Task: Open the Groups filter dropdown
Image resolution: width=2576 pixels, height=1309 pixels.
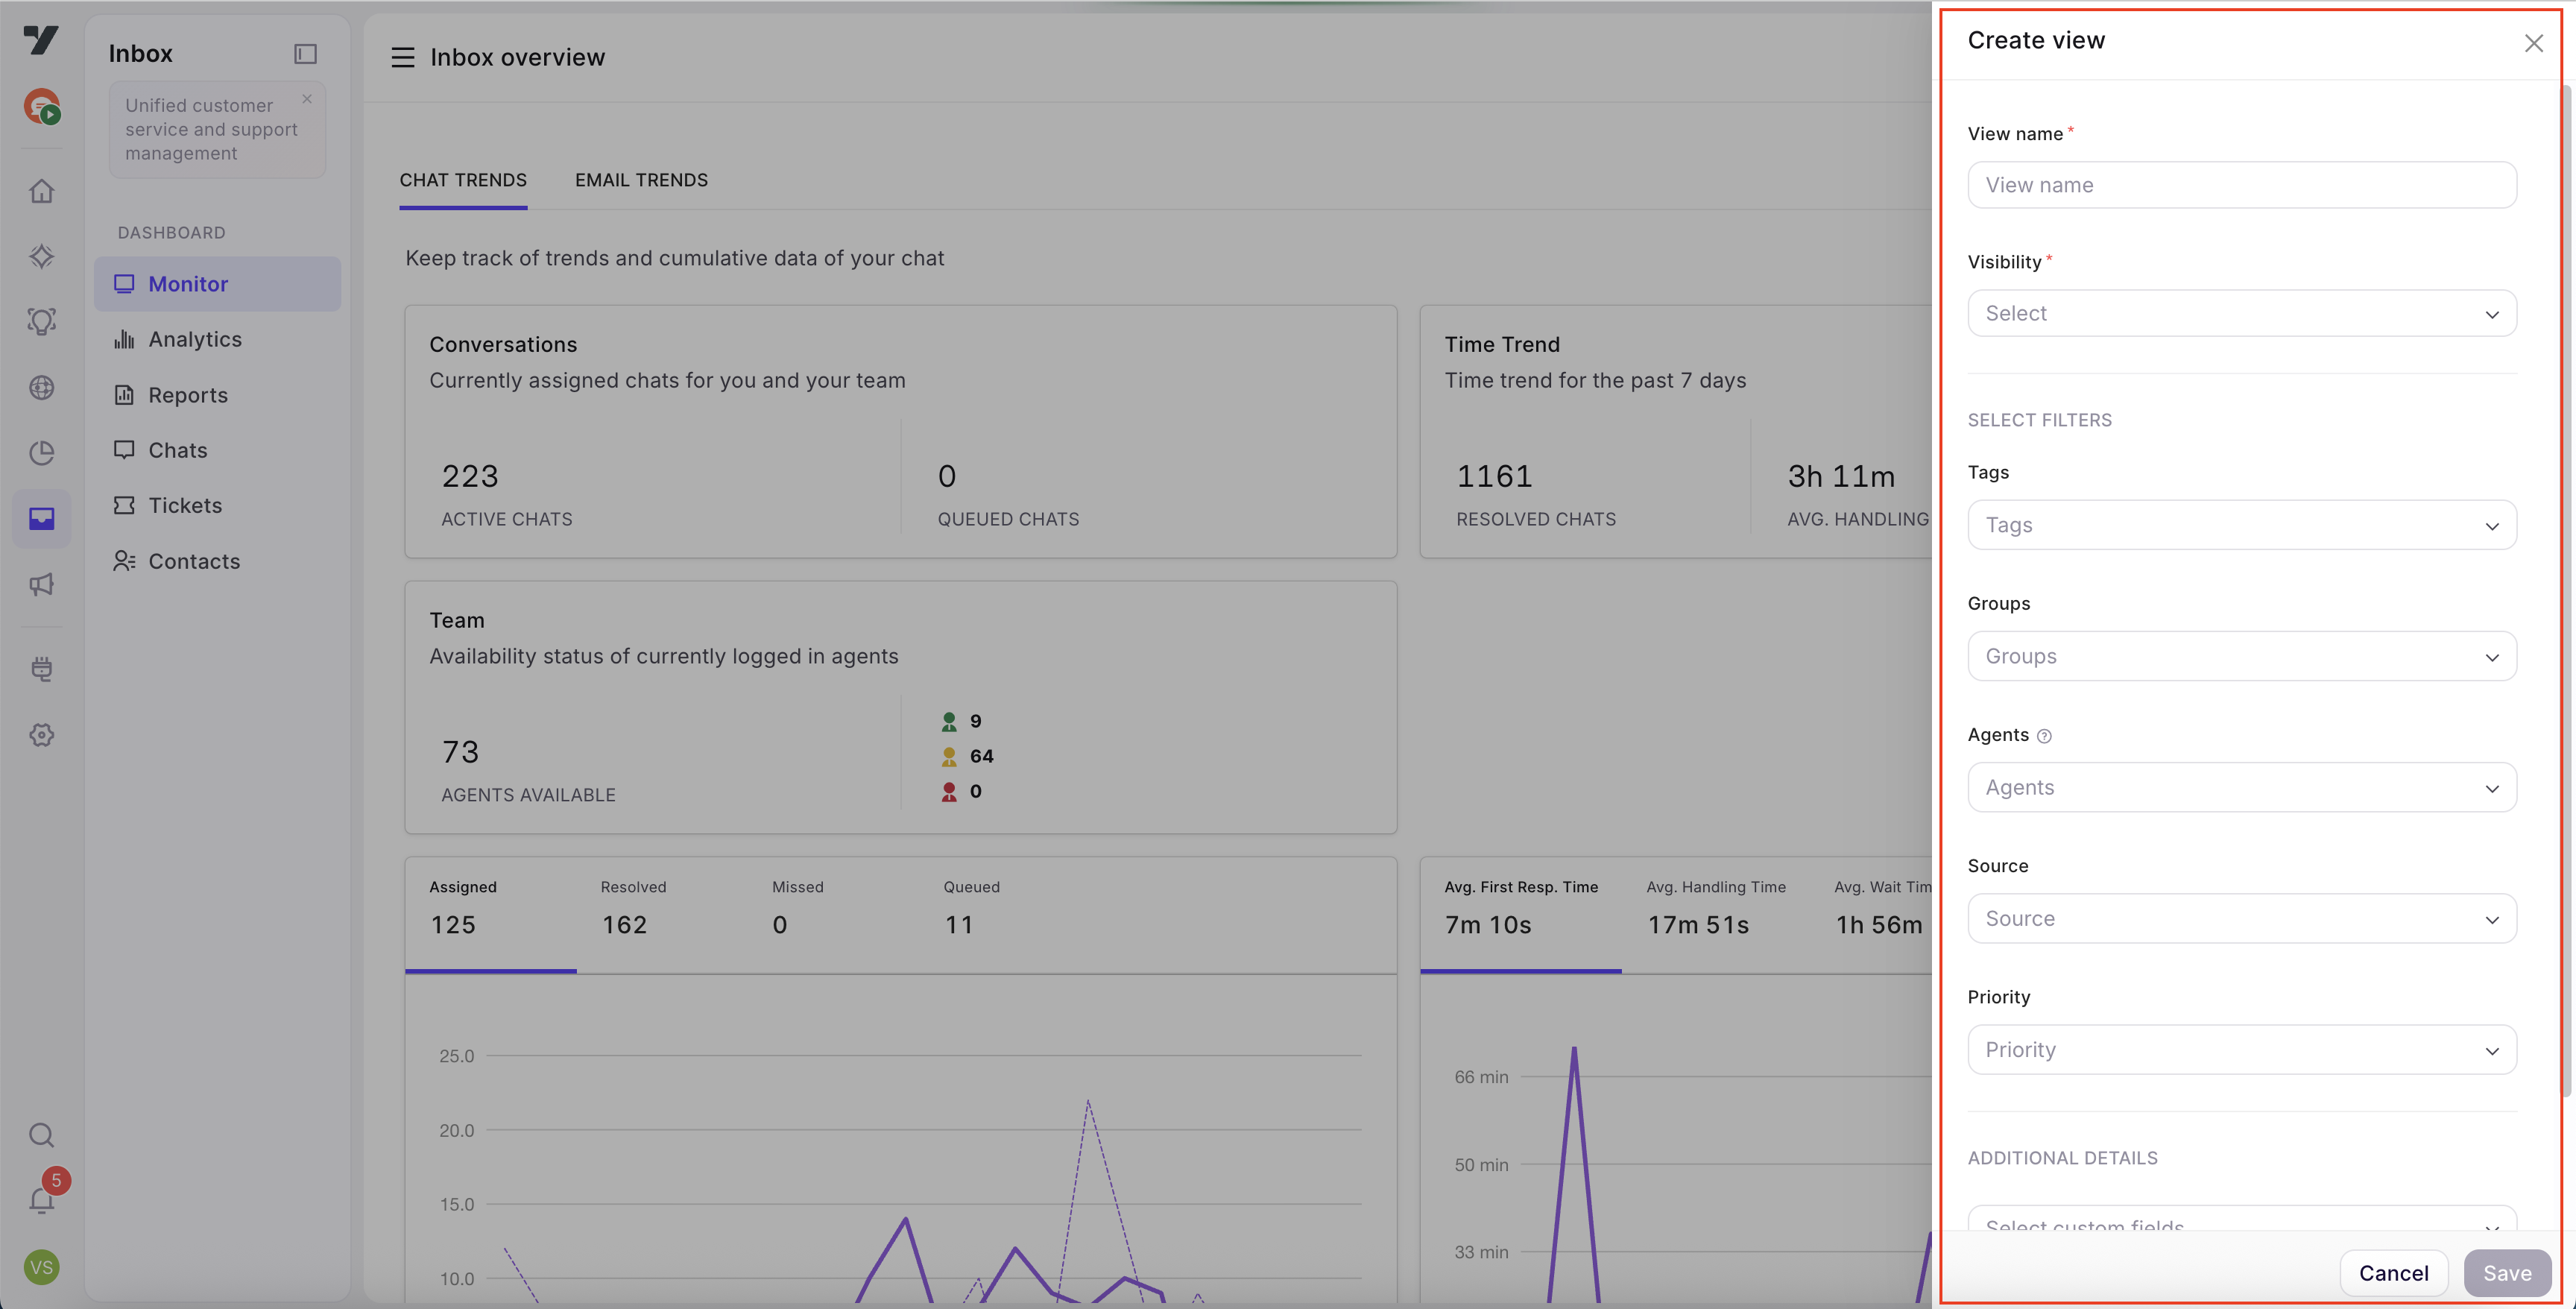Action: tap(2241, 656)
